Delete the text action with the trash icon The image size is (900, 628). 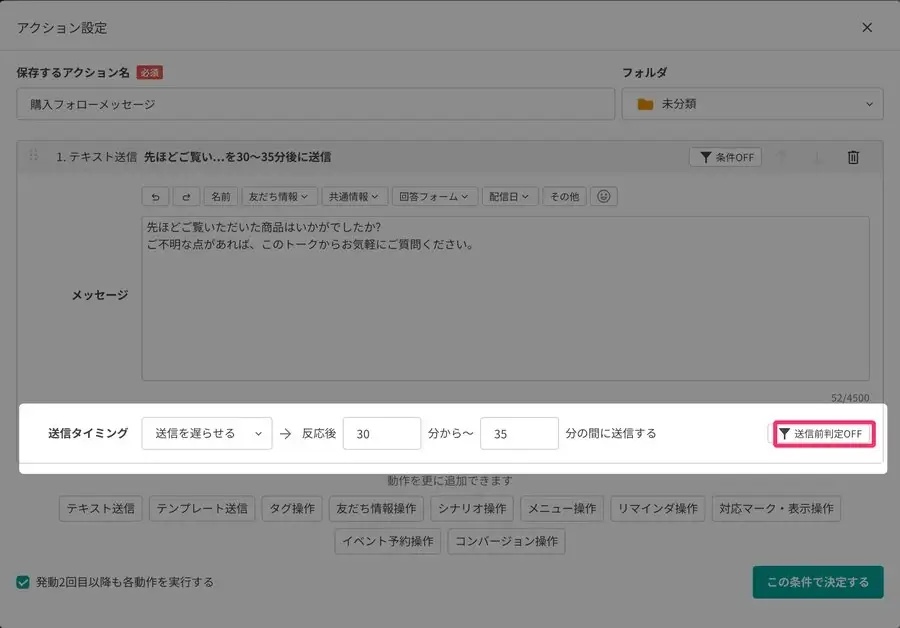(x=853, y=157)
